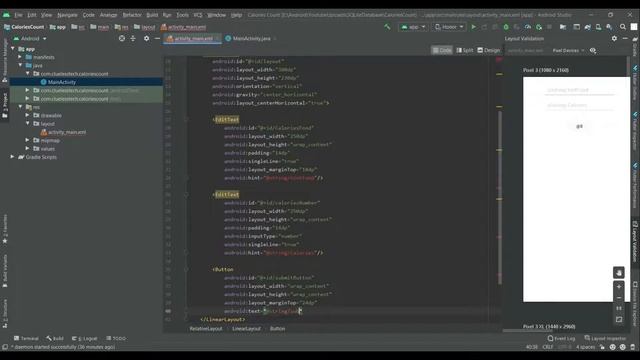Toggle the Structure side tool window
This screenshot has height=360, width=640.
coord(4,314)
